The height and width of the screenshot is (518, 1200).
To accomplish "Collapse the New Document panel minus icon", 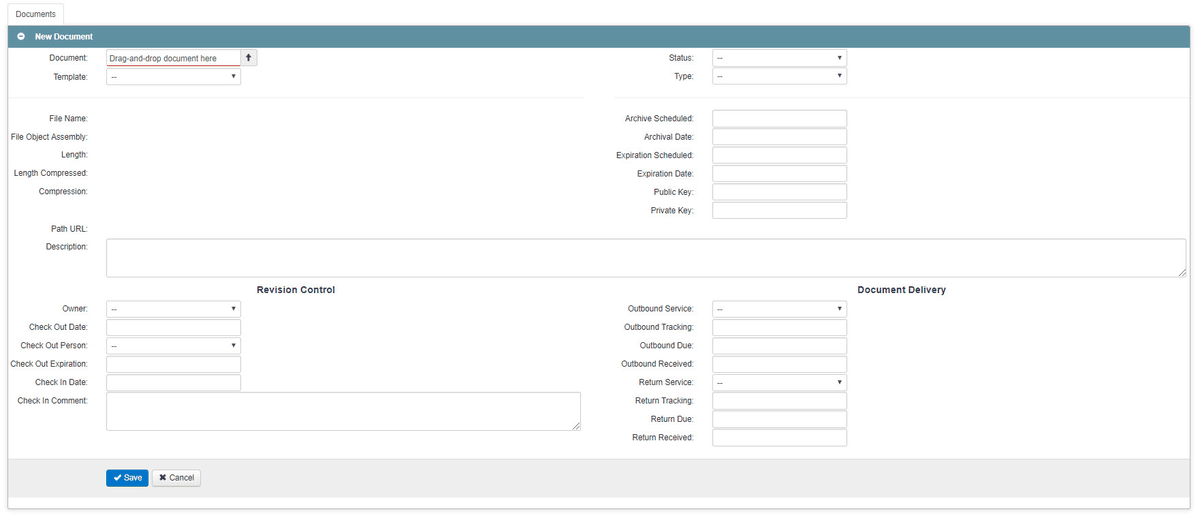I will (21, 36).
